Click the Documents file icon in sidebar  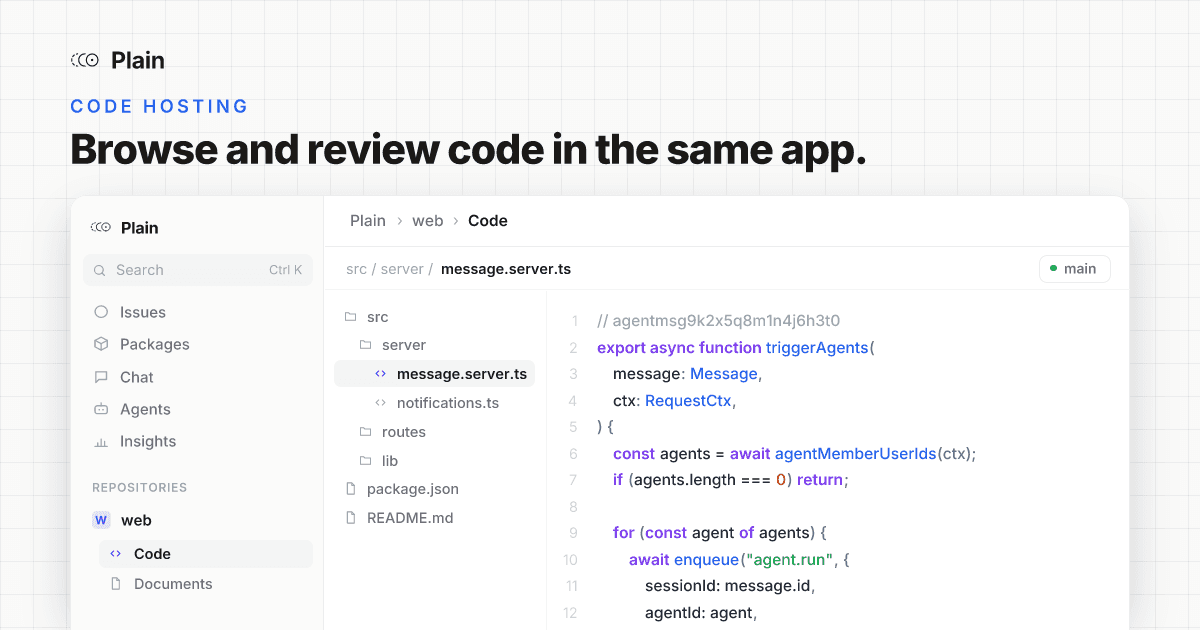click(116, 584)
